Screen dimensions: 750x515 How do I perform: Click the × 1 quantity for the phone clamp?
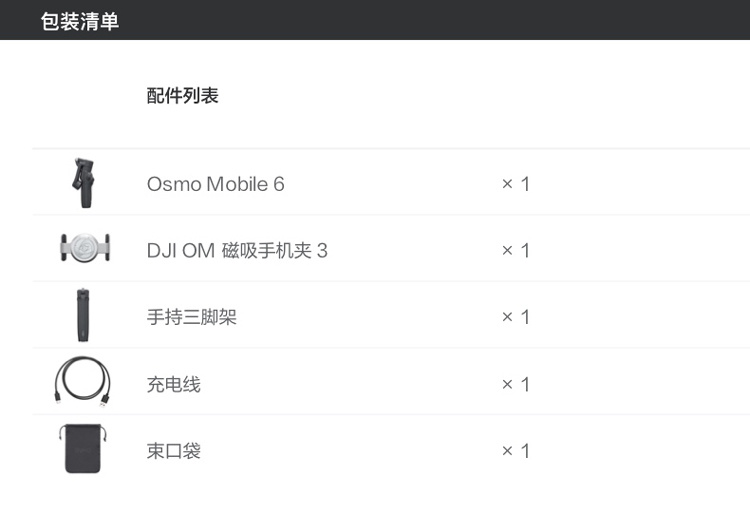pyautogui.click(x=515, y=250)
